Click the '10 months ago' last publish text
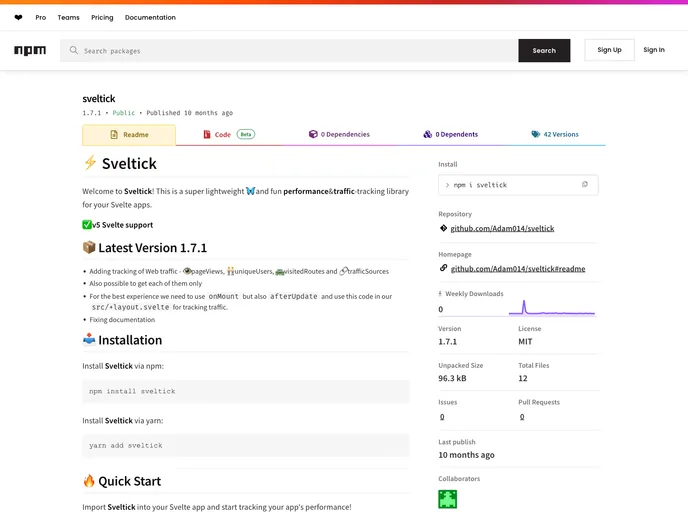 (466, 455)
